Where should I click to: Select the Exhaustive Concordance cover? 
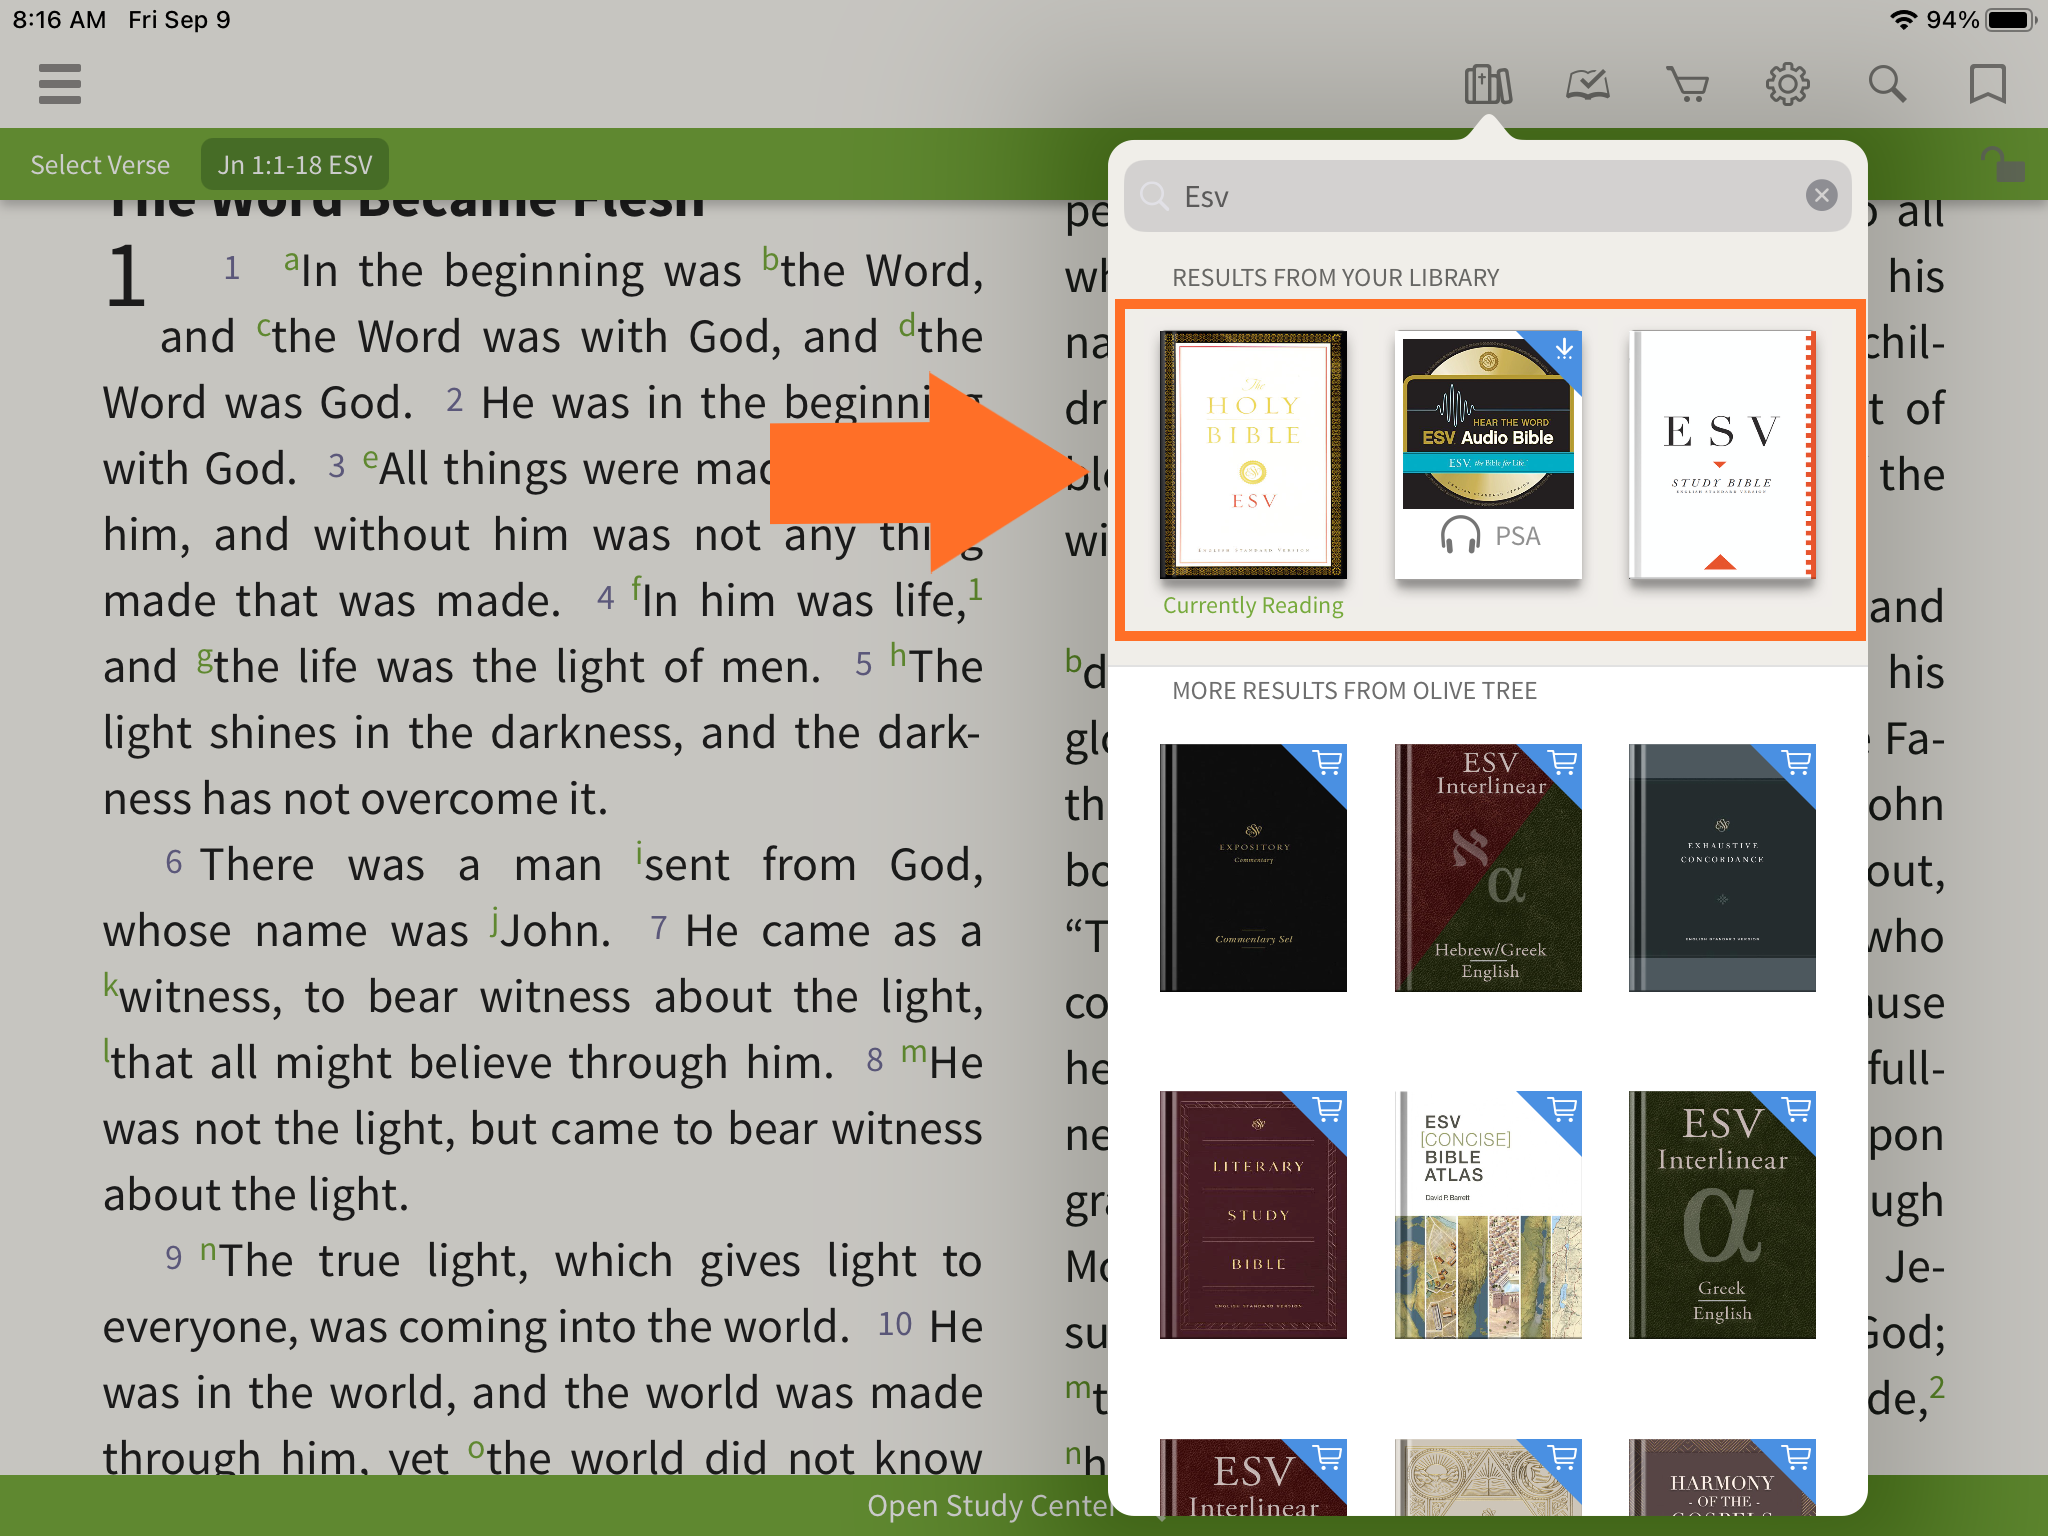click(x=1722, y=868)
